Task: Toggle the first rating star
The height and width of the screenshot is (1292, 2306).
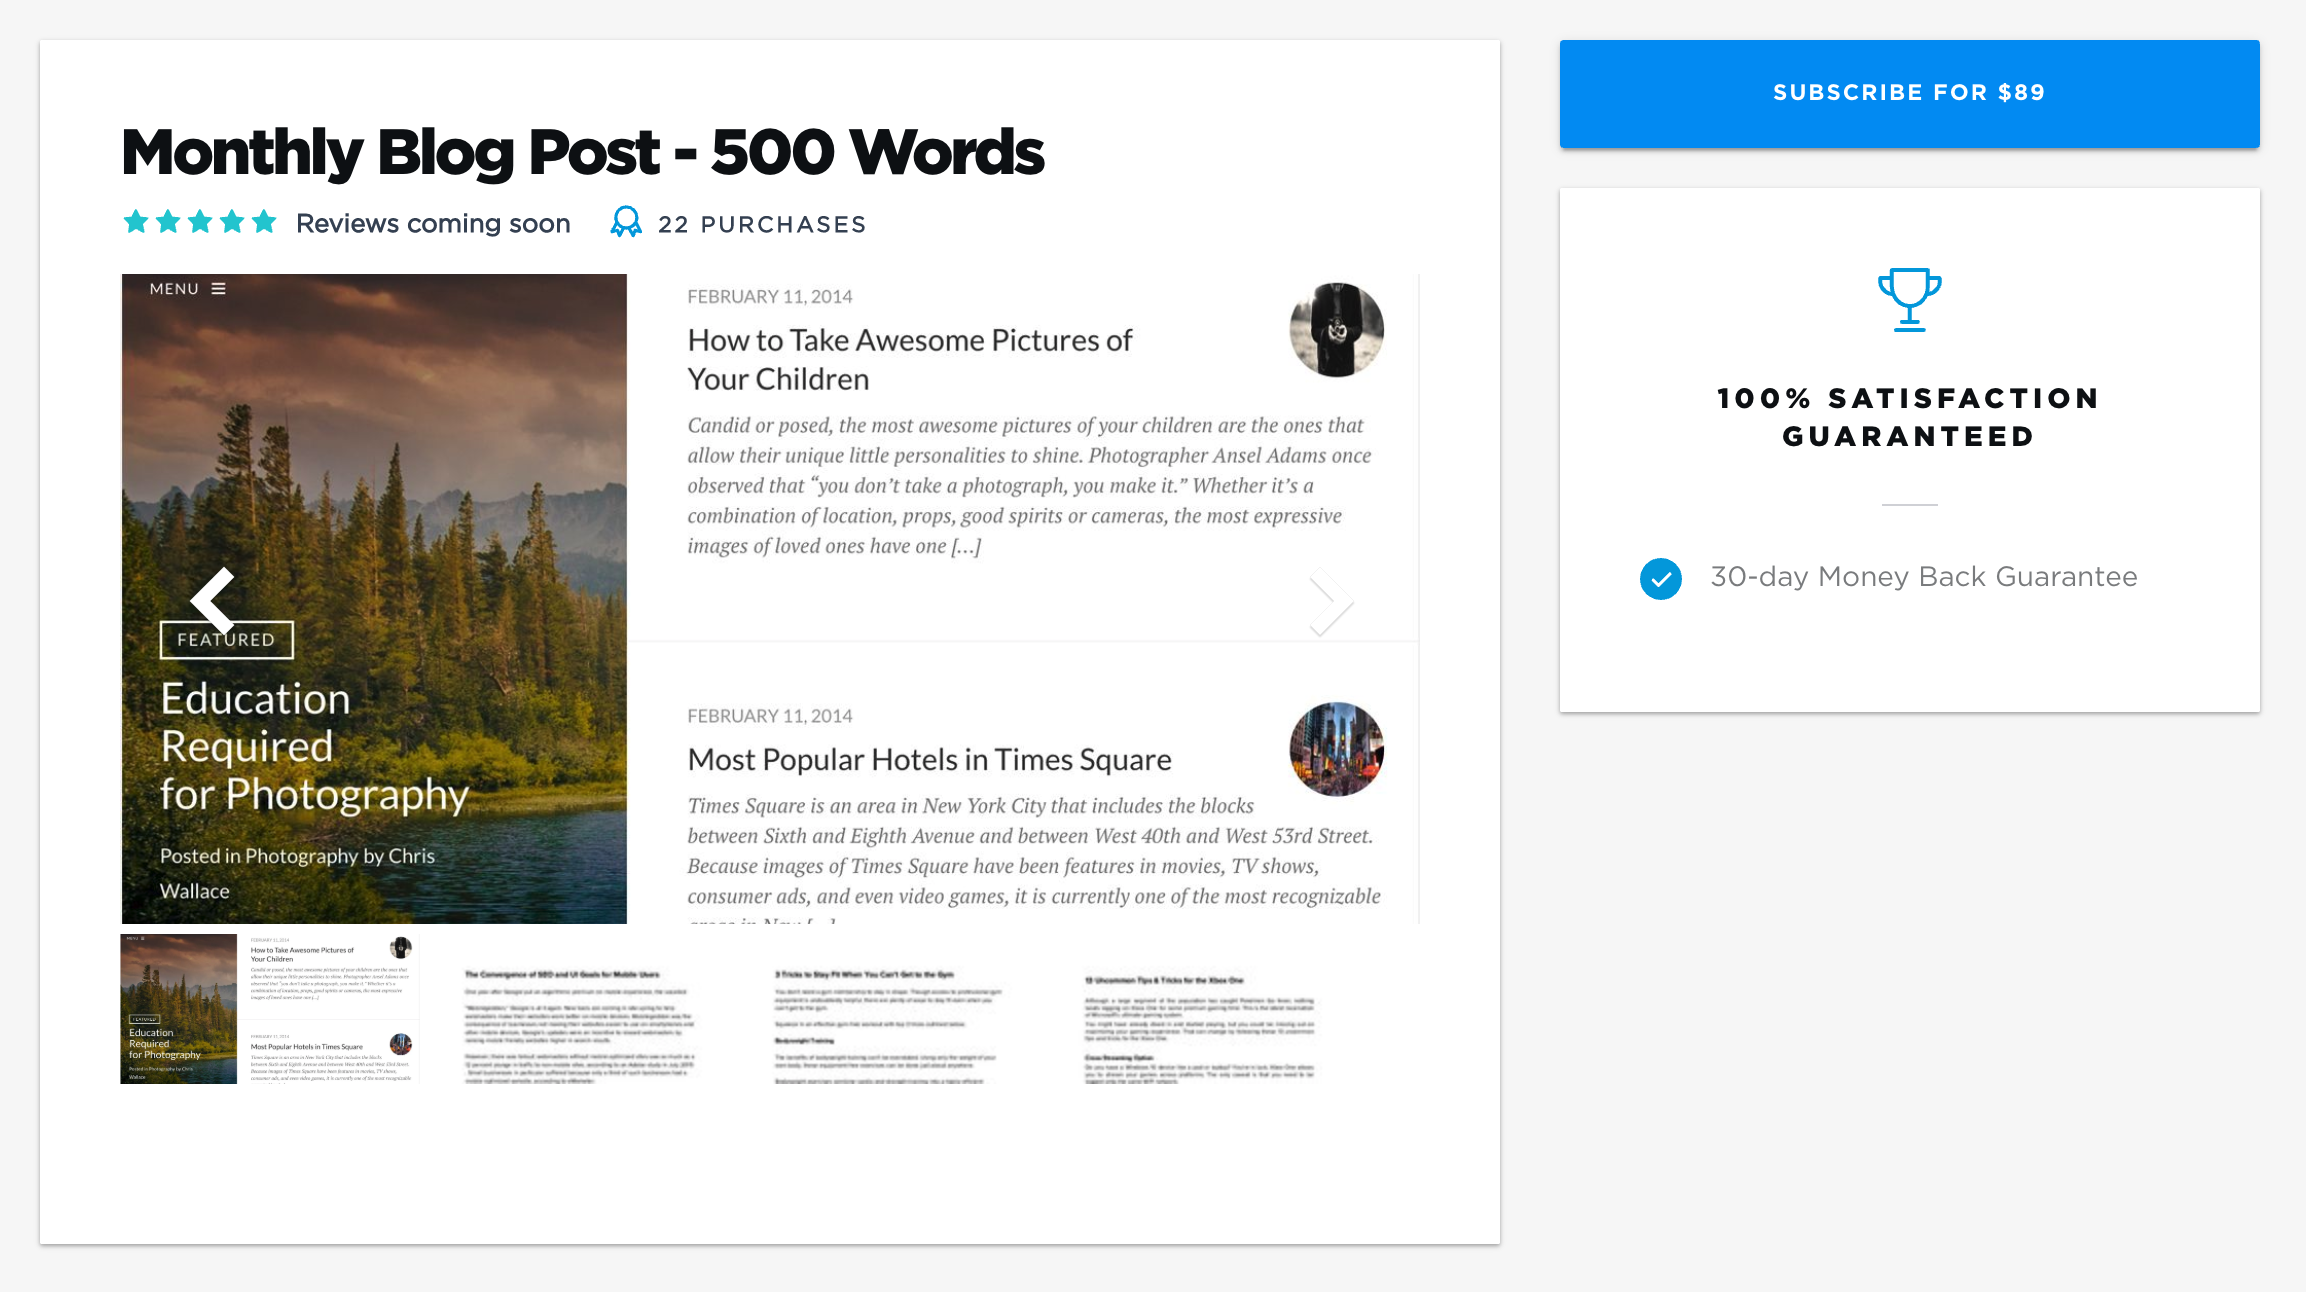Action: (x=135, y=222)
